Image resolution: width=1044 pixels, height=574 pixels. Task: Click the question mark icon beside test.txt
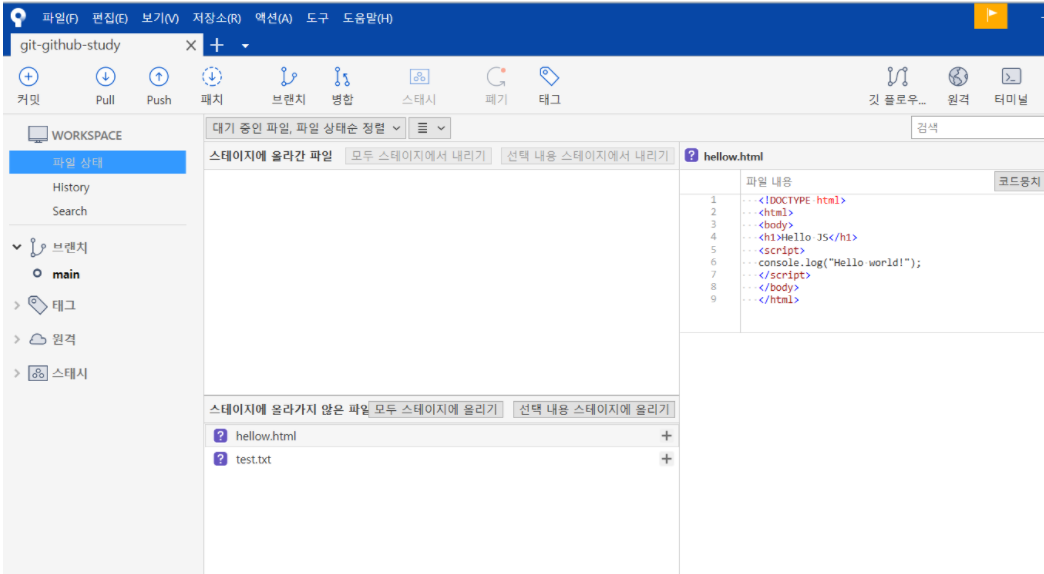point(220,459)
